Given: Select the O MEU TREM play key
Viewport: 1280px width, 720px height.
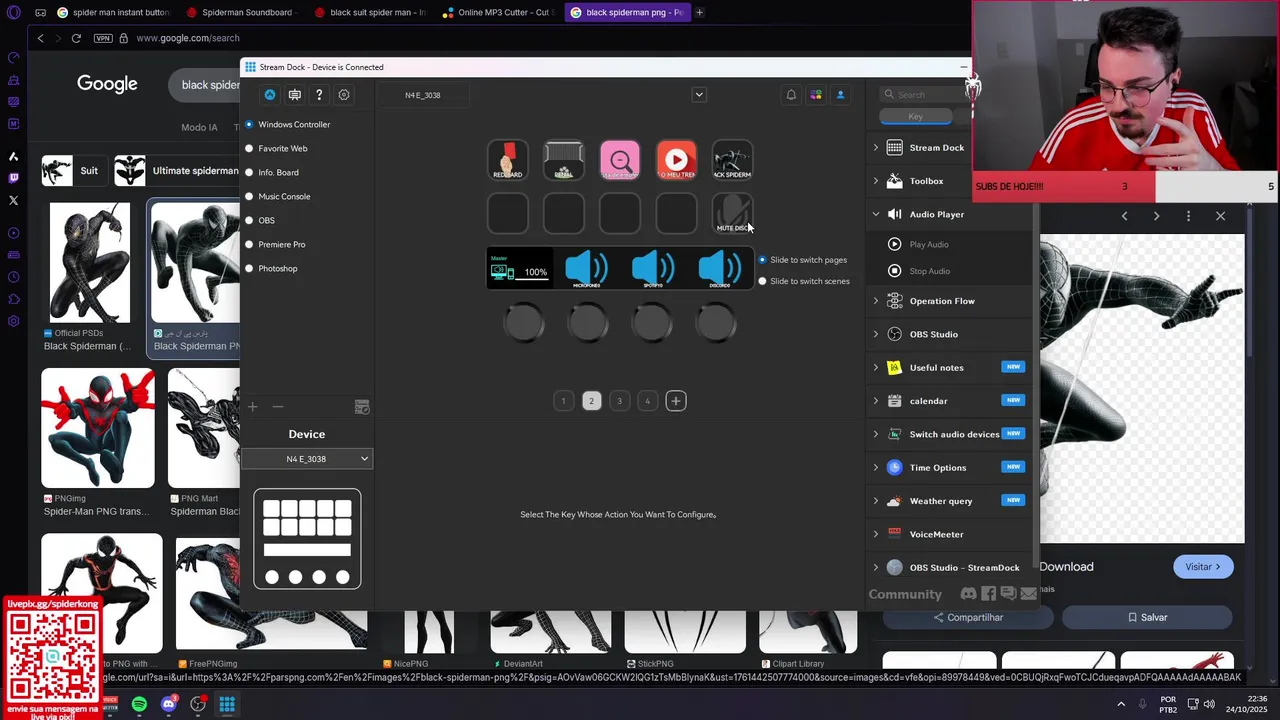Looking at the screenshot, I should coord(676,160).
